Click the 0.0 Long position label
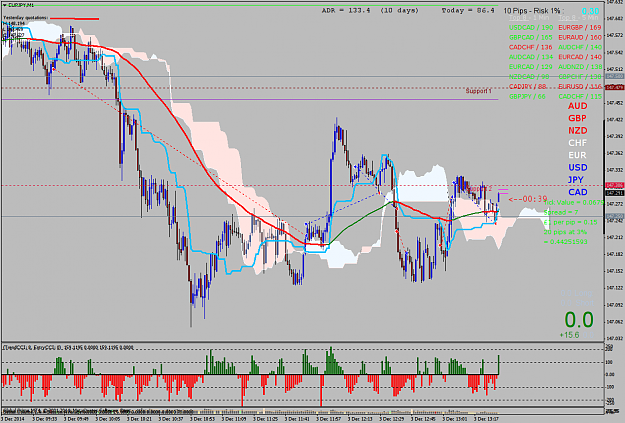The height and width of the screenshot is (423, 625). 577,293
